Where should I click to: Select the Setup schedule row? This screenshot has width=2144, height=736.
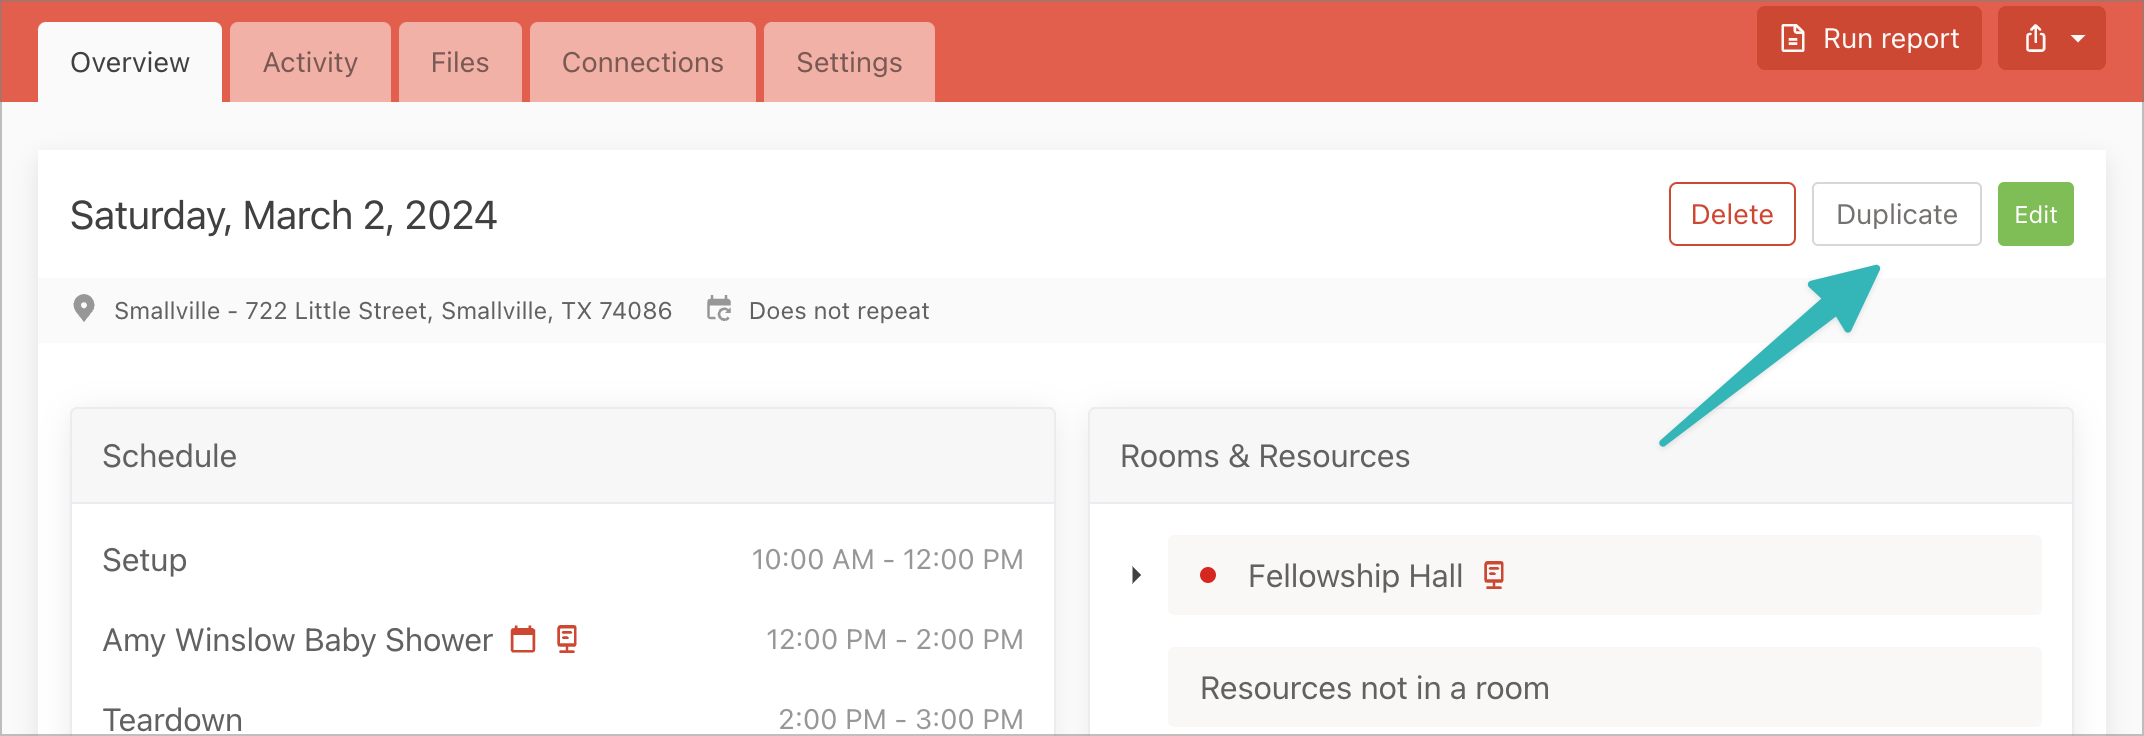tap(563, 560)
